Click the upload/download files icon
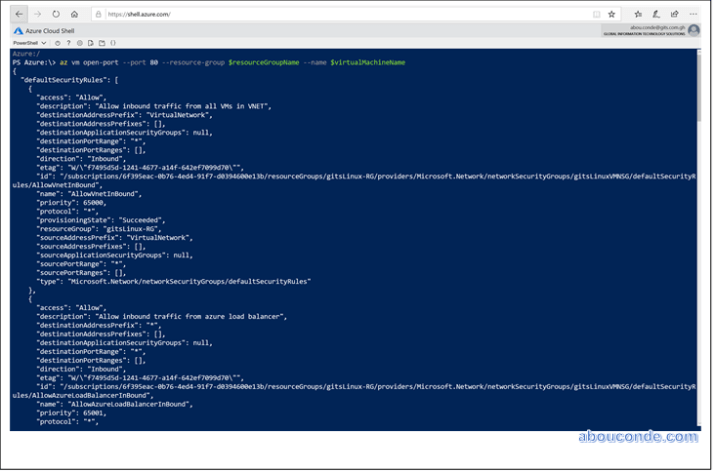Screen dimensions: 714x471 tap(90, 43)
